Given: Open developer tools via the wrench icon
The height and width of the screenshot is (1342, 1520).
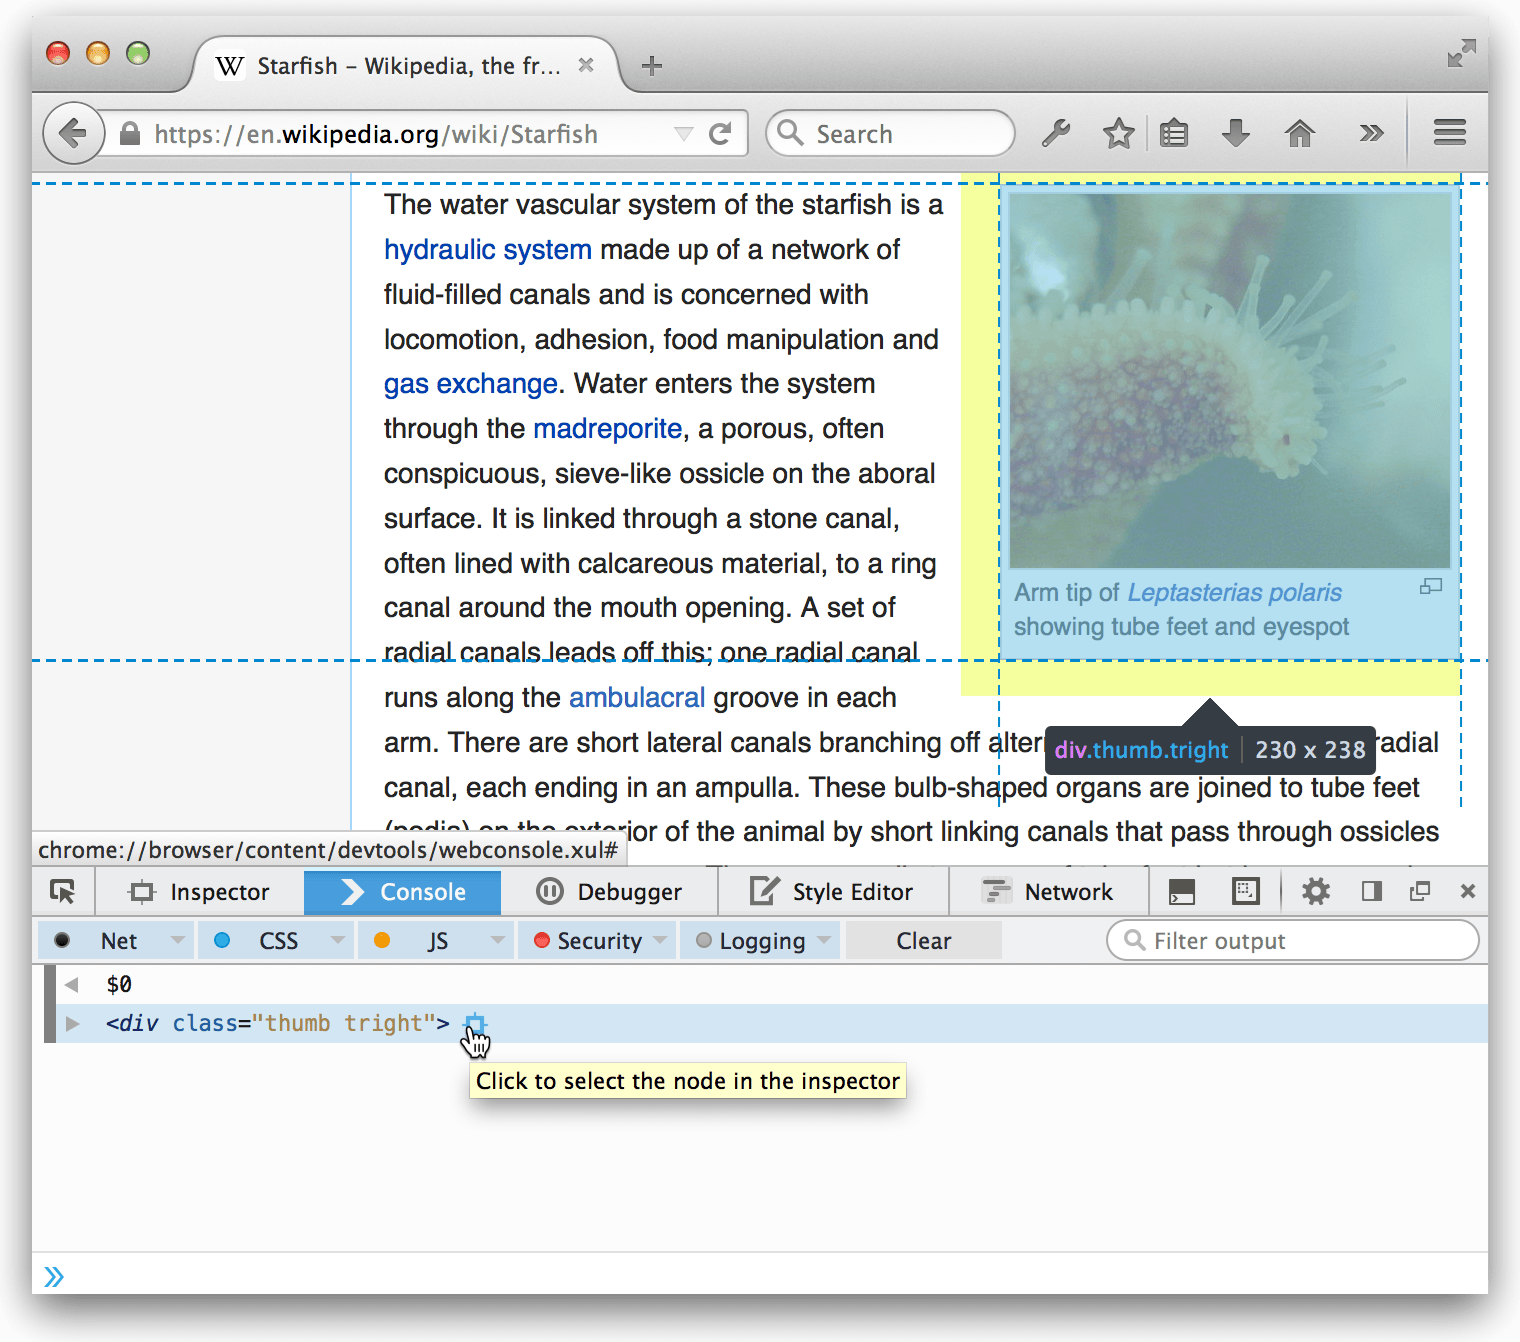Looking at the screenshot, I should 1056,133.
